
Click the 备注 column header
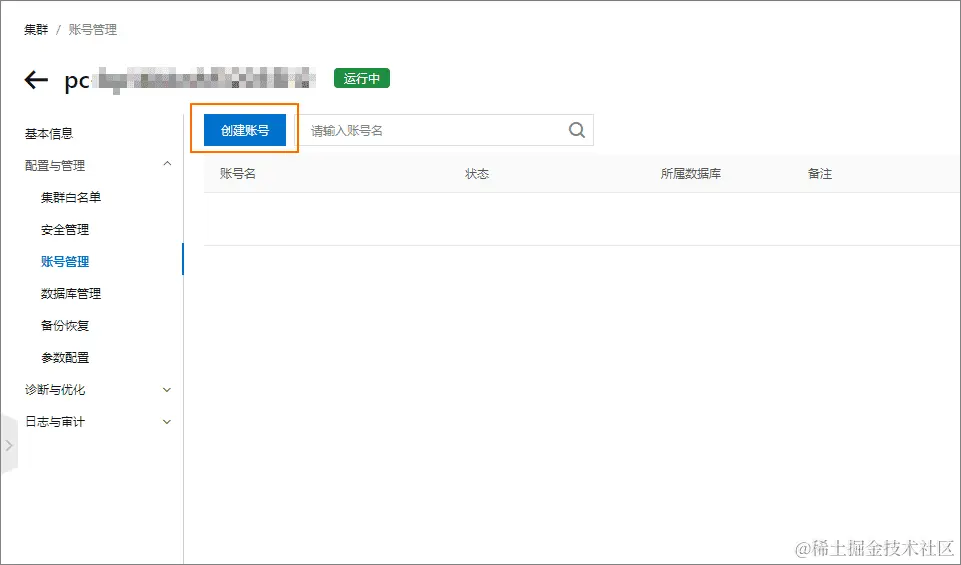[820, 174]
